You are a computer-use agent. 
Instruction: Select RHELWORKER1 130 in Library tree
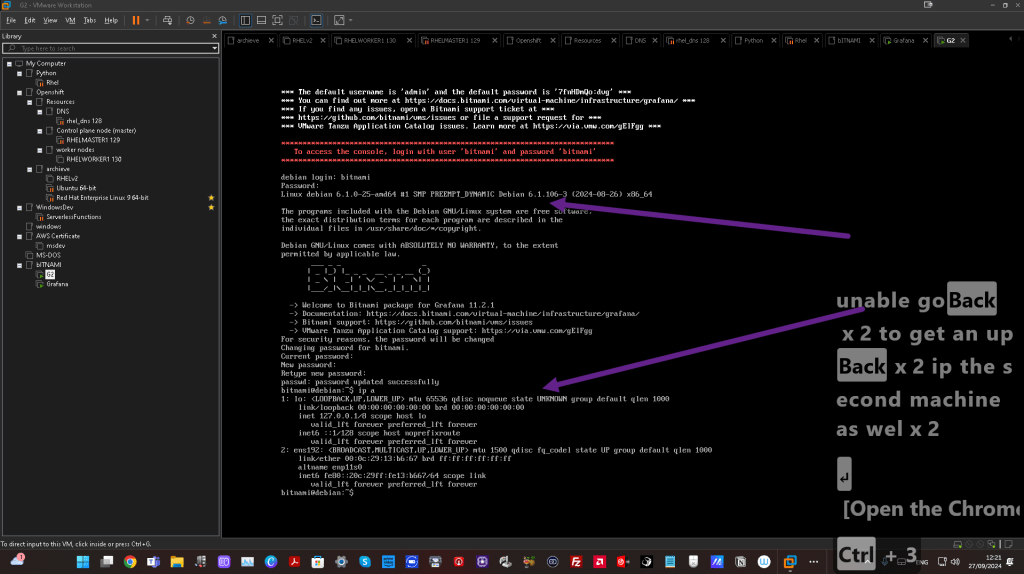[x=93, y=159]
